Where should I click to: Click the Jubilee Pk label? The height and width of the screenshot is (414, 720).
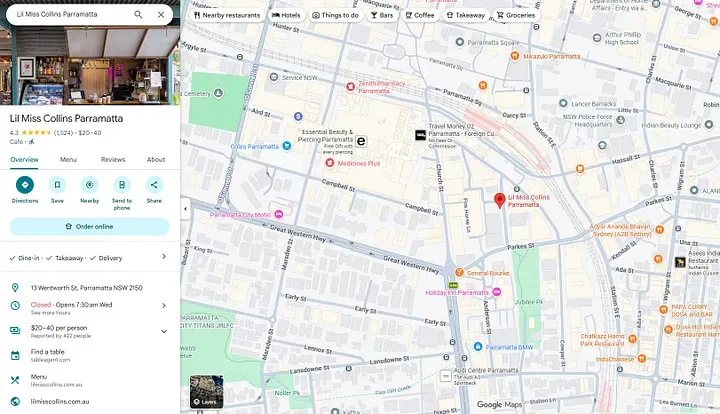point(528,302)
